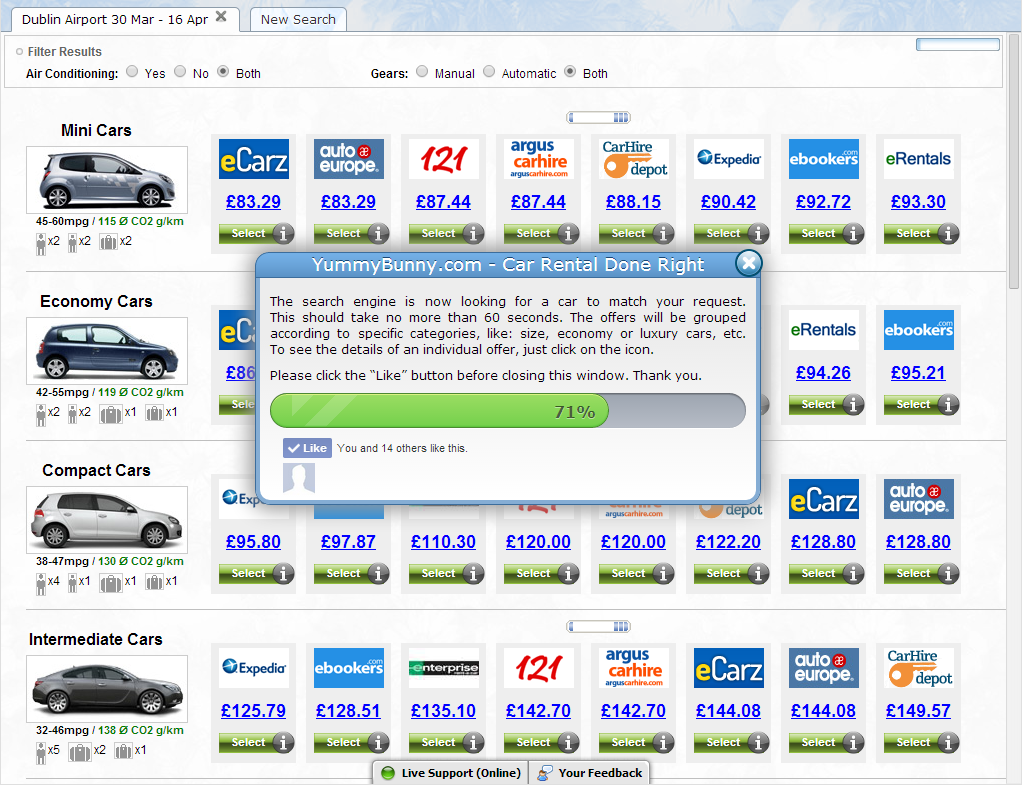Click the profile avatar in the popup
The image size is (1022, 785).
(x=299, y=478)
